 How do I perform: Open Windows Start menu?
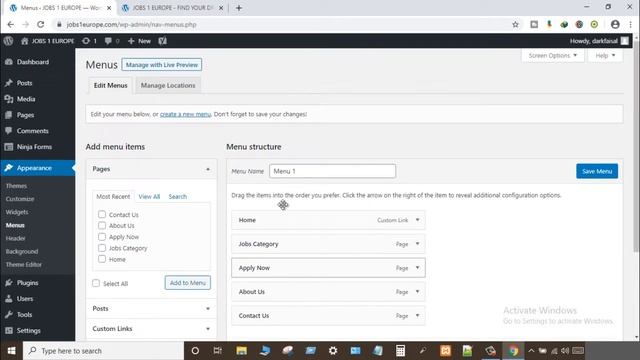click(x=11, y=351)
